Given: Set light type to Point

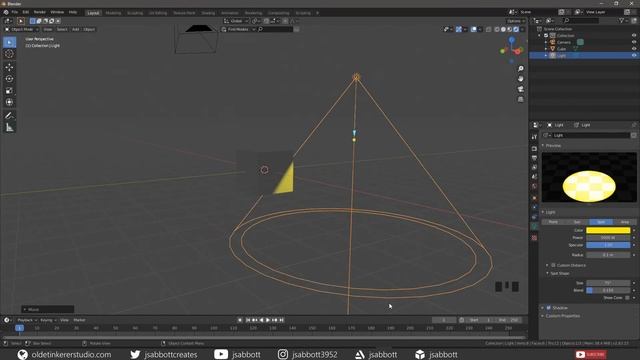Looking at the screenshot, I should pos(553,222).
